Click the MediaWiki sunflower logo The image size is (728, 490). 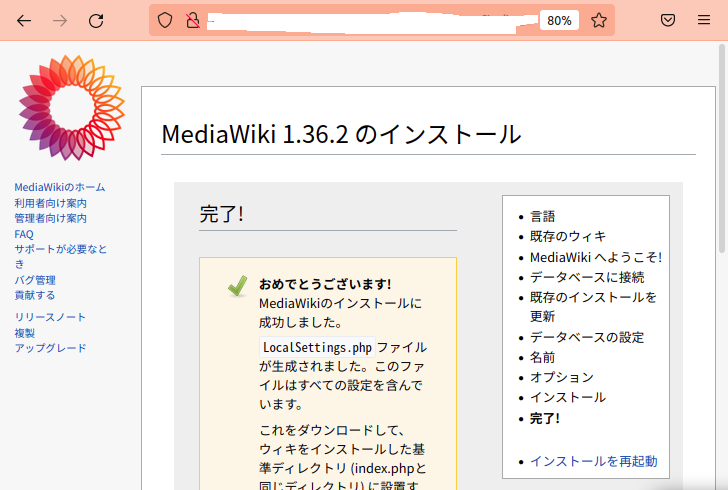72,108
